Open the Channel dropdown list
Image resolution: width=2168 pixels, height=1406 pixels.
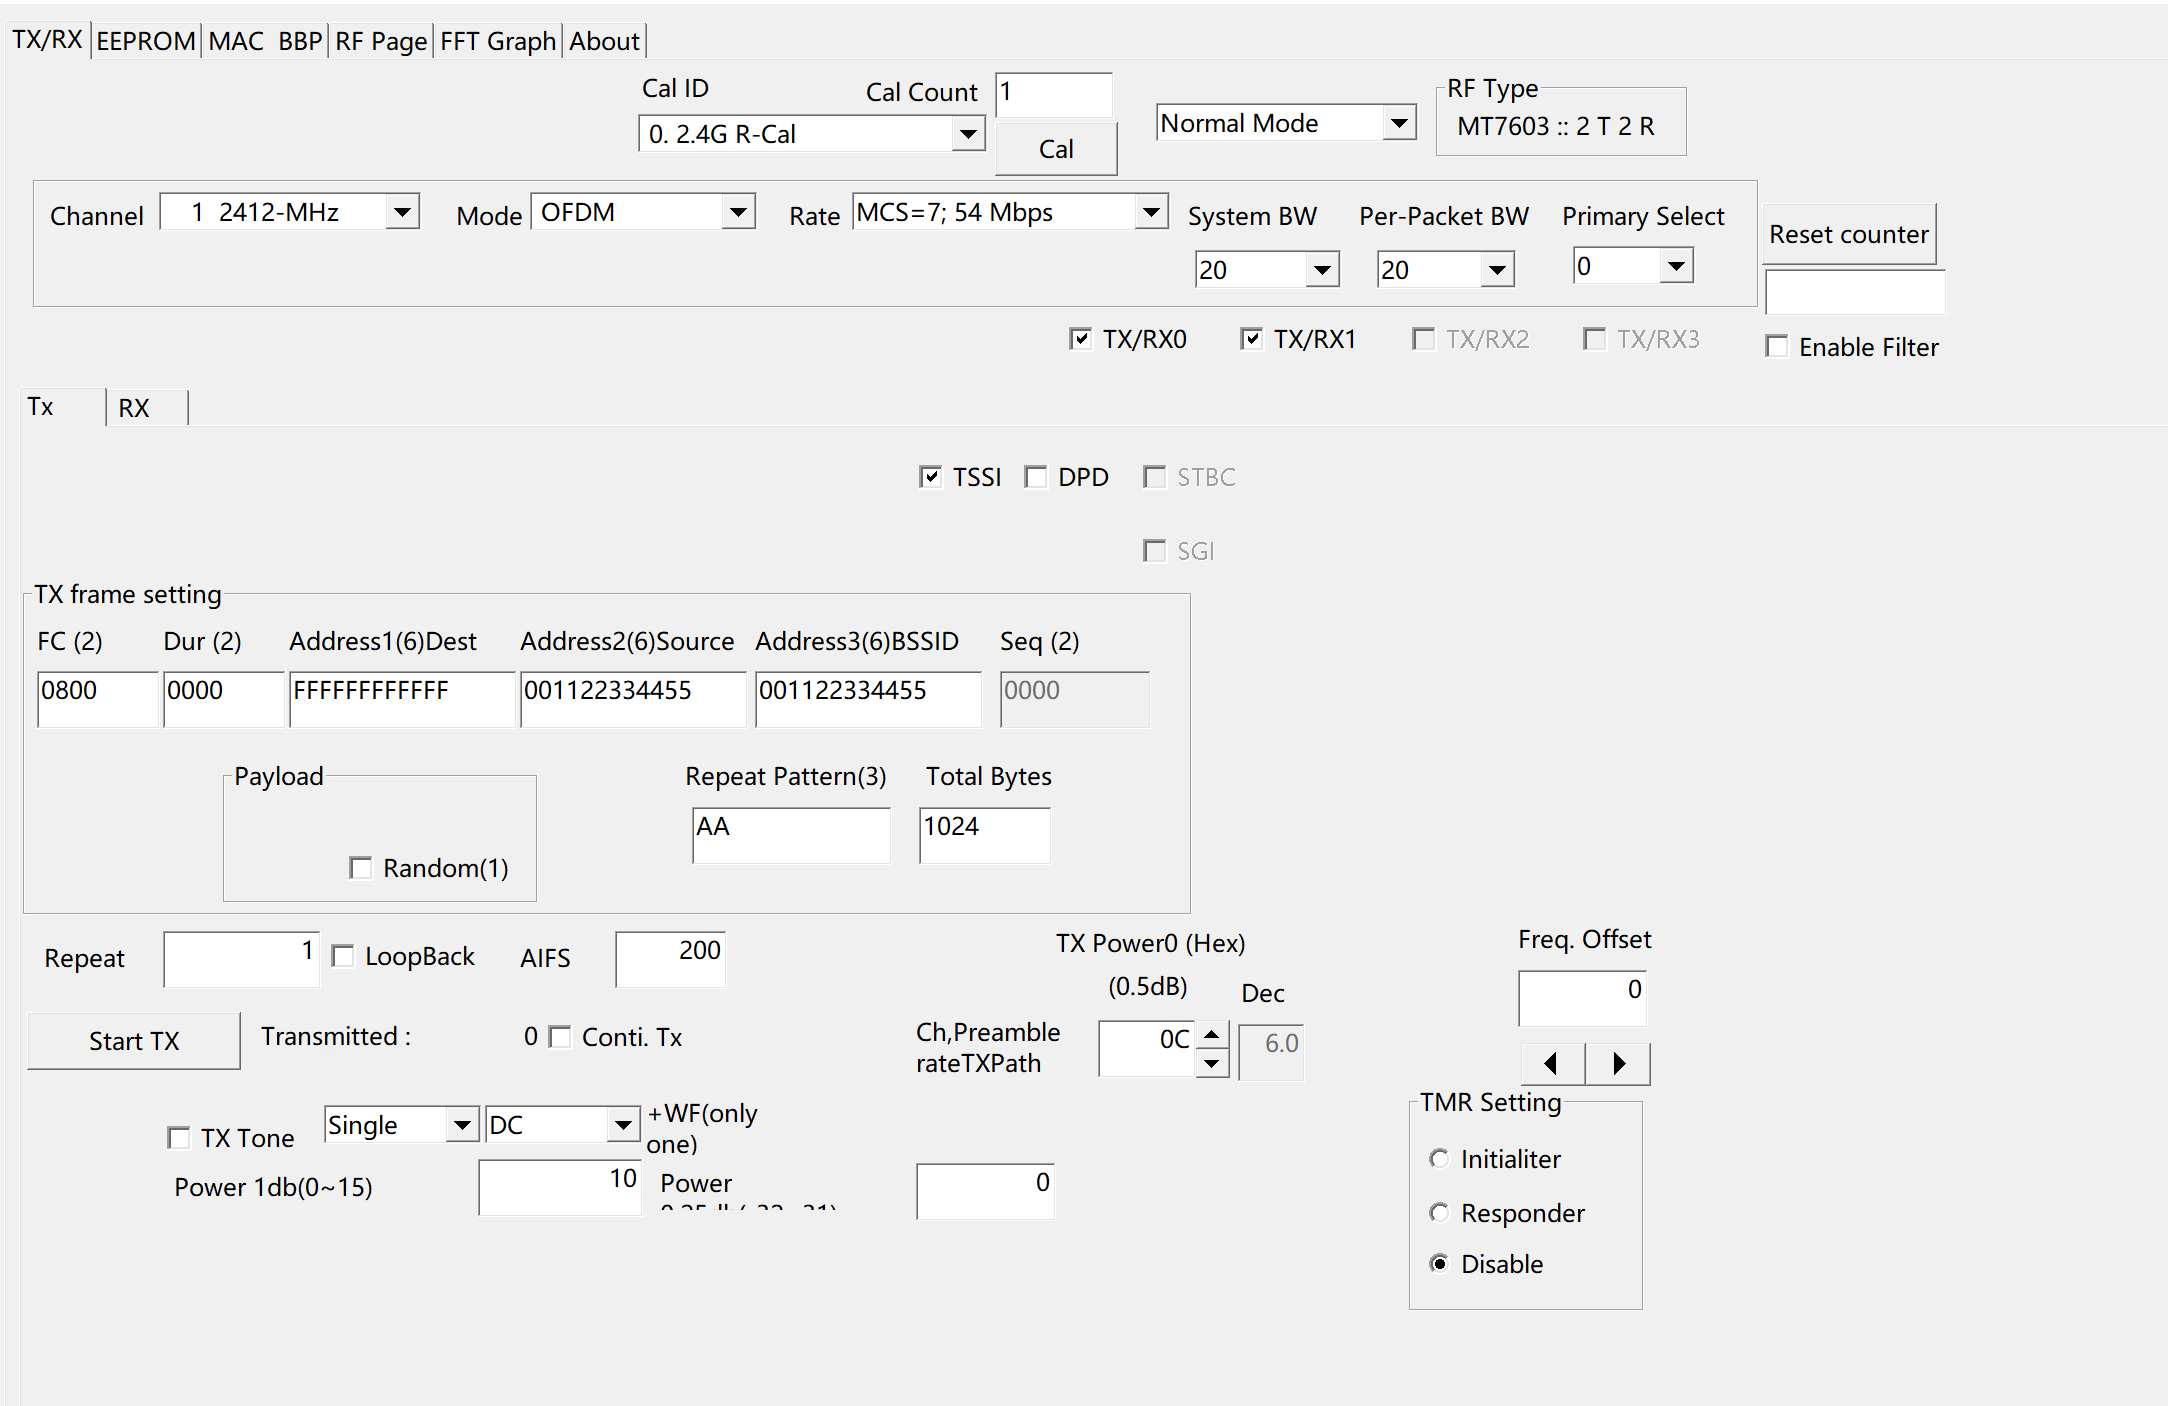pyautogui.click(x=402, y=212)
